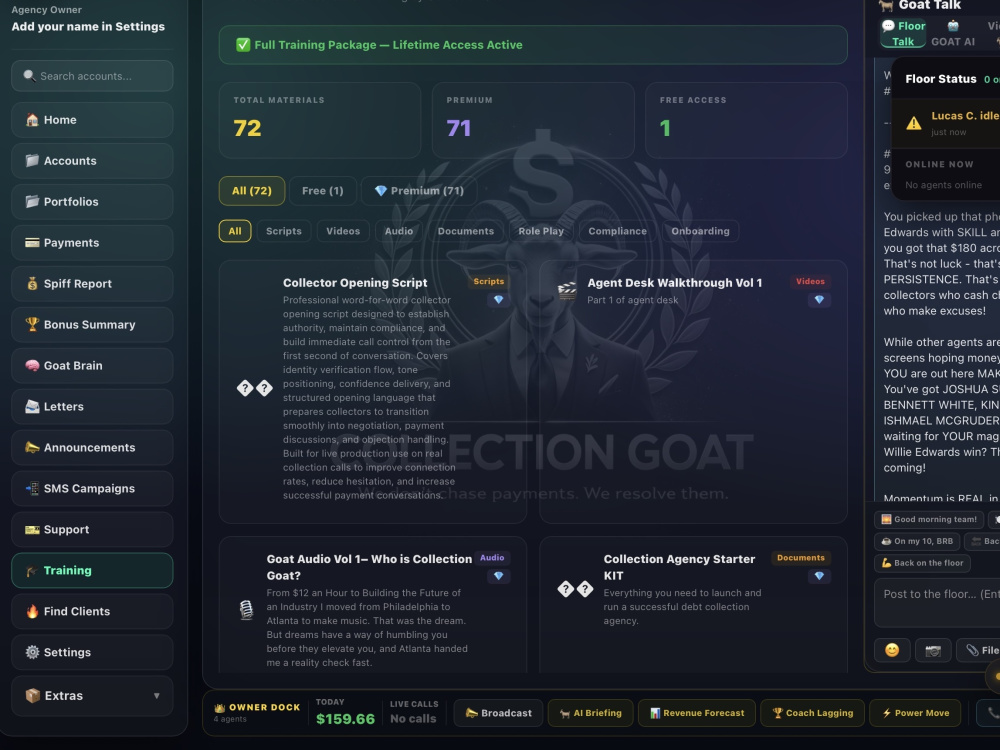Click the camera icon in chat

tap(933, 650)
